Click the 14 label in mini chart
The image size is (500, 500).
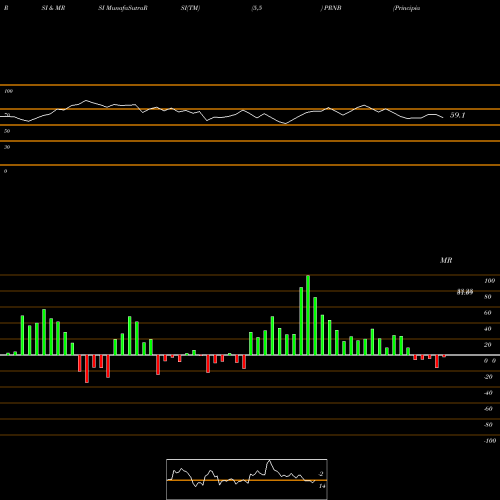coord(322,486)
